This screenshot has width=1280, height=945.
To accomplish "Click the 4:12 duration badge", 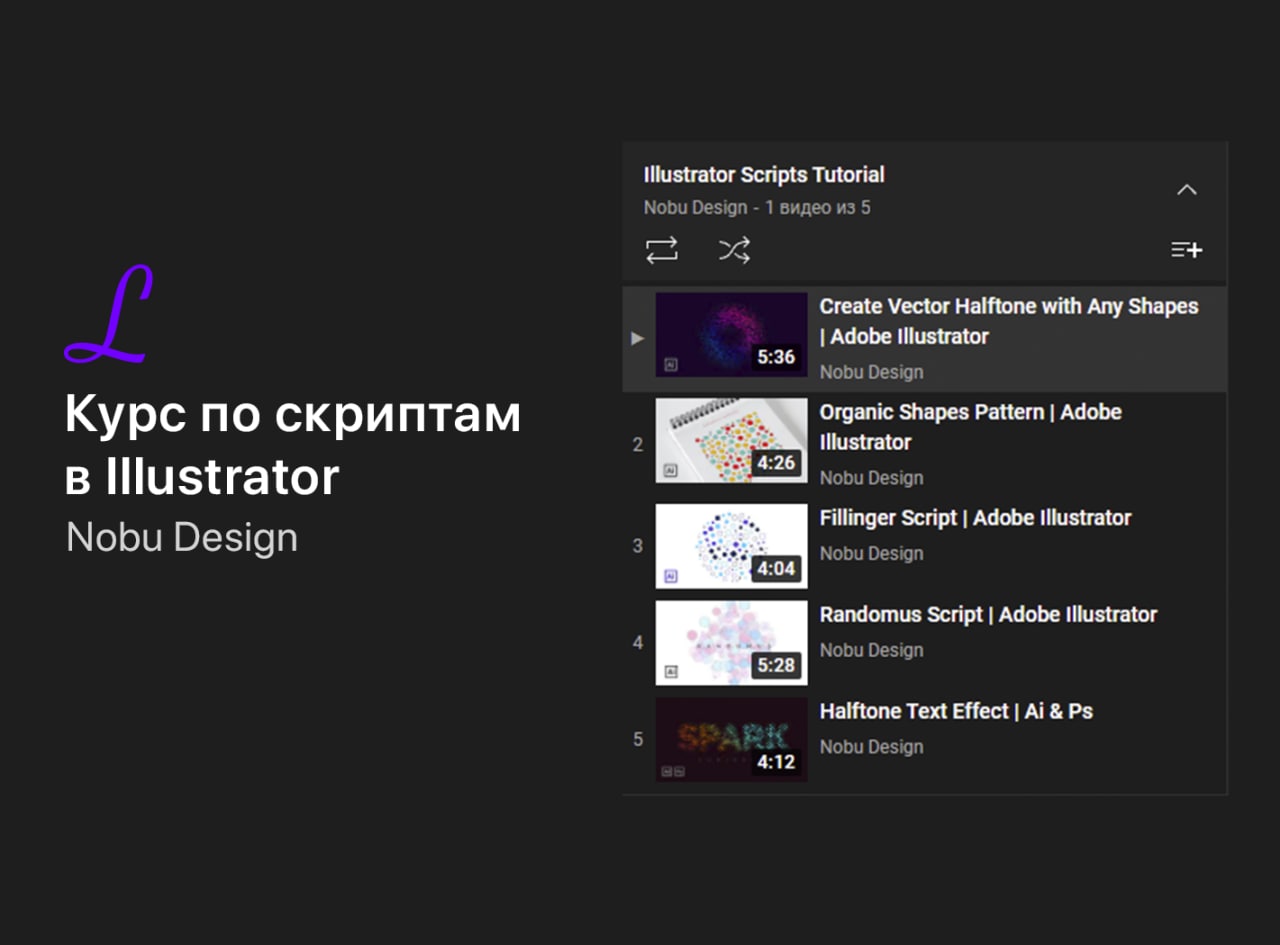I will tap(776, 762).
